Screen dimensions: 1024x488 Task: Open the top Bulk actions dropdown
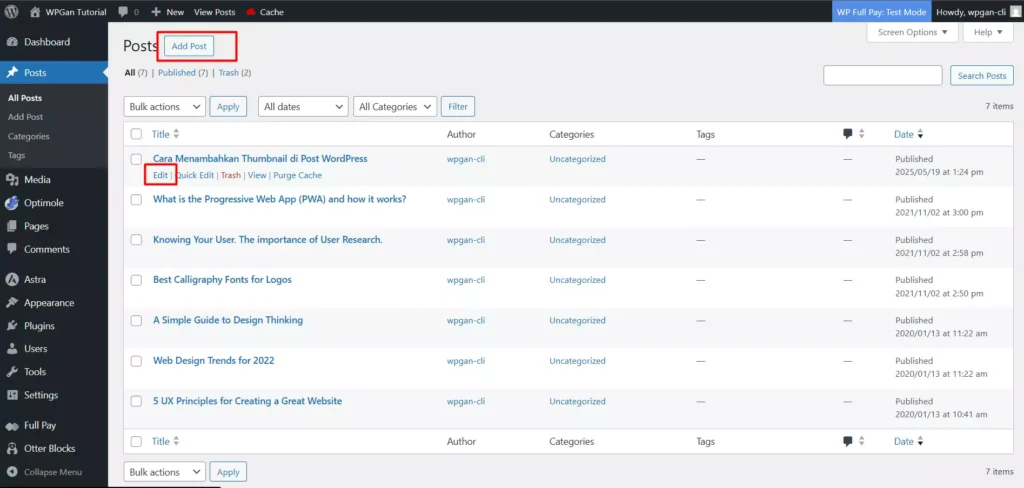pyautogui.click(x=165, y=106)
